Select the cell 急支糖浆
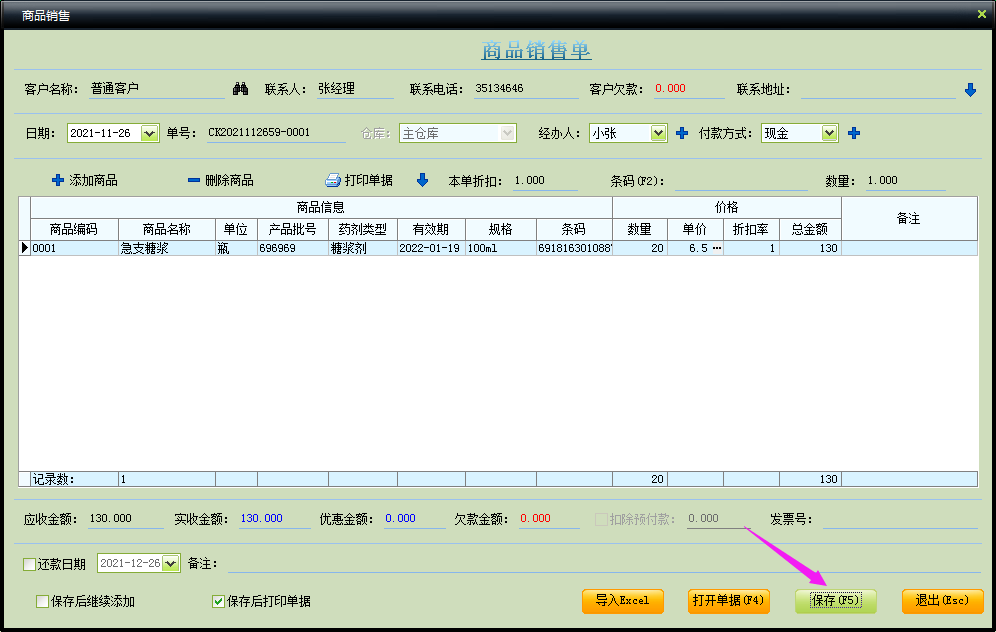 (x=166, y=248)
